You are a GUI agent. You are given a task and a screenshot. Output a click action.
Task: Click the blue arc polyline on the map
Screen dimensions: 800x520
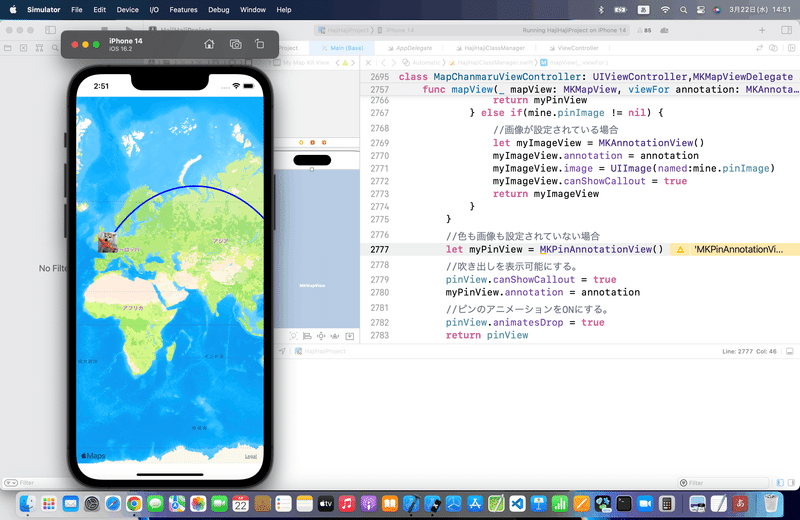click(193, 187)
